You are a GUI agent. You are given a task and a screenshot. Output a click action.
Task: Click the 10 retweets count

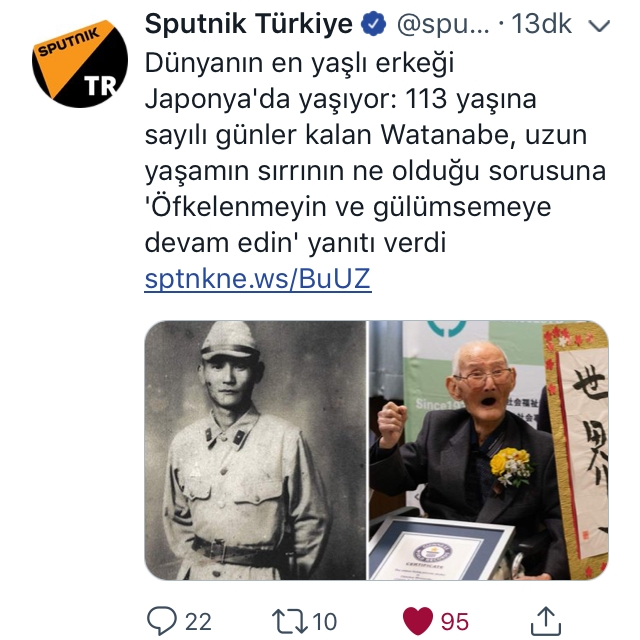tap(325, 622)
